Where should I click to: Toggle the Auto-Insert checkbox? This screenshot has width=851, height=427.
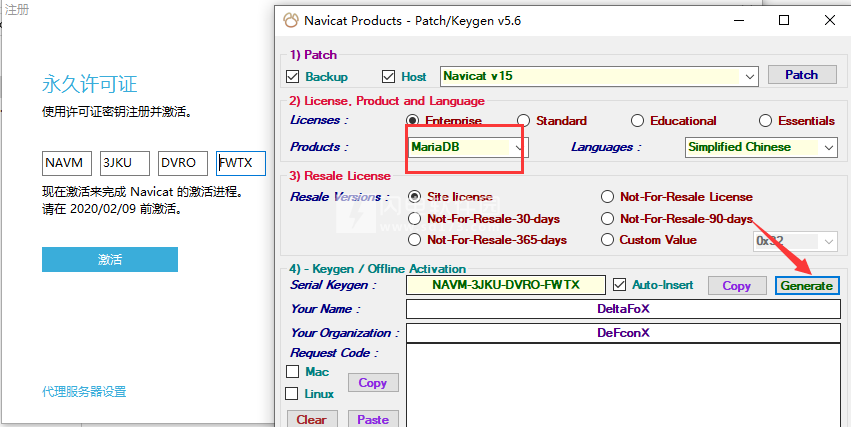619,285
